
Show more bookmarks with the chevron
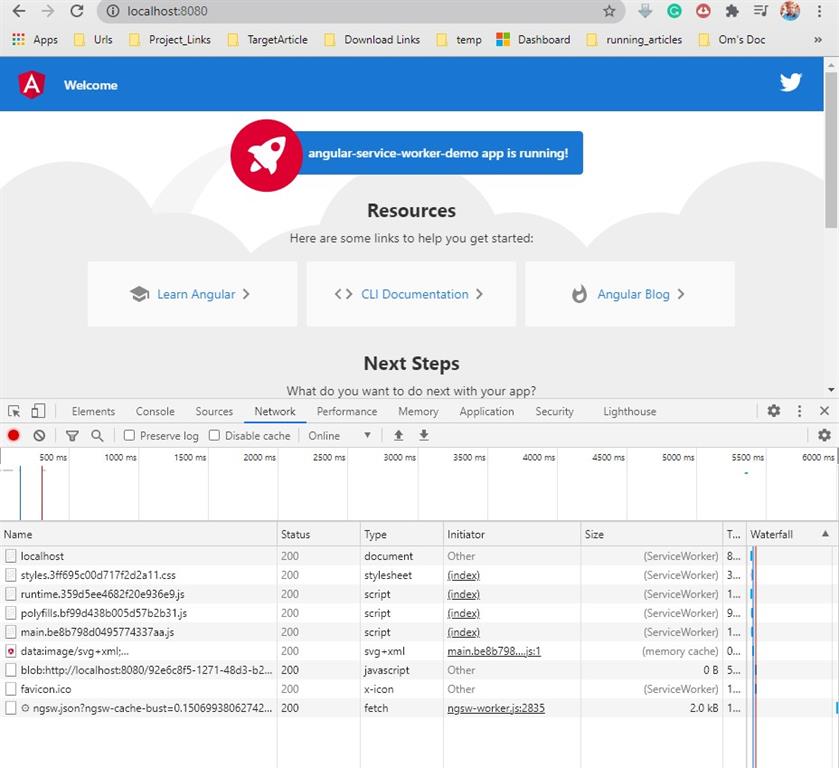point(818,40)
